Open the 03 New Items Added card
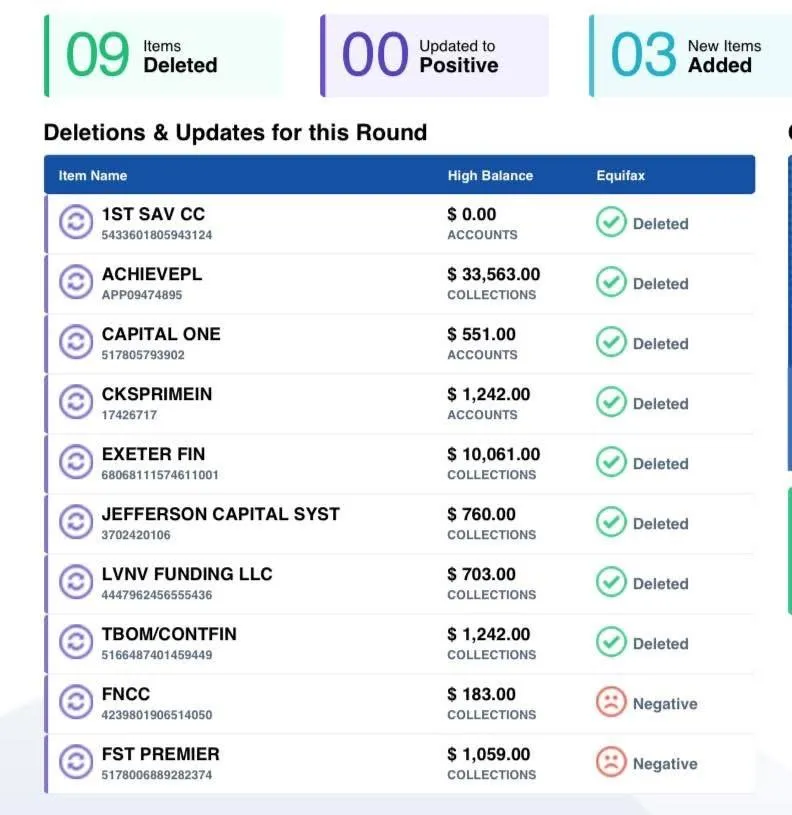The image size is (792, 815). click(690, 56)
